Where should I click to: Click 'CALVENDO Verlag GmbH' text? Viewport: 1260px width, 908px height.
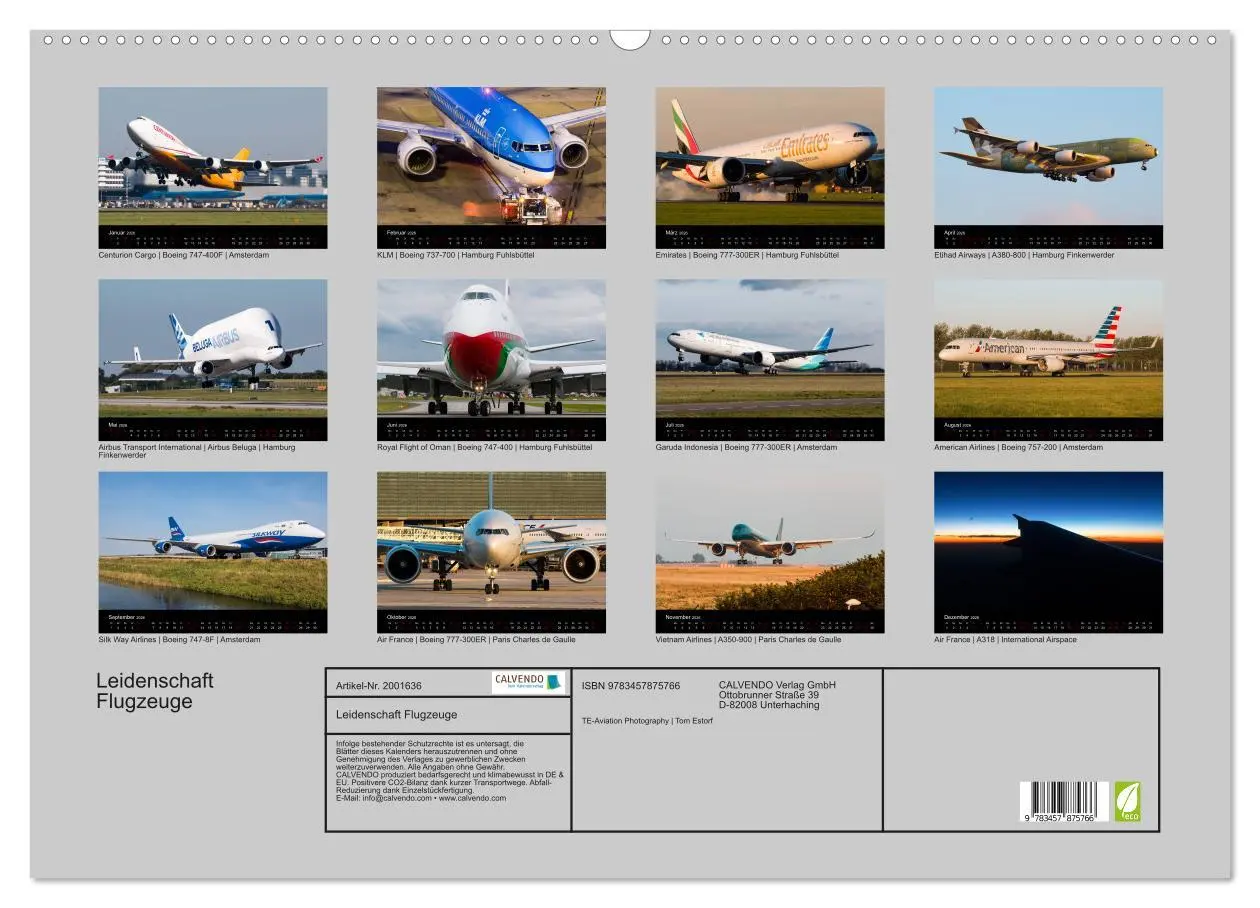point(777,685)
